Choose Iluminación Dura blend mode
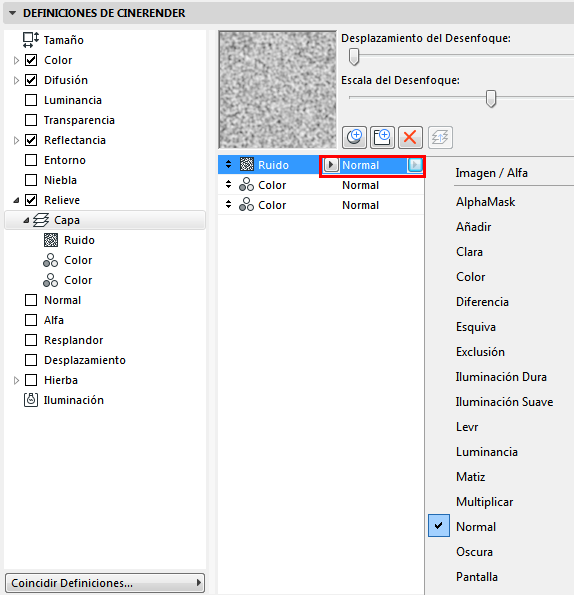The height and width of the screenshot is (595, 574). coord(501,377)
